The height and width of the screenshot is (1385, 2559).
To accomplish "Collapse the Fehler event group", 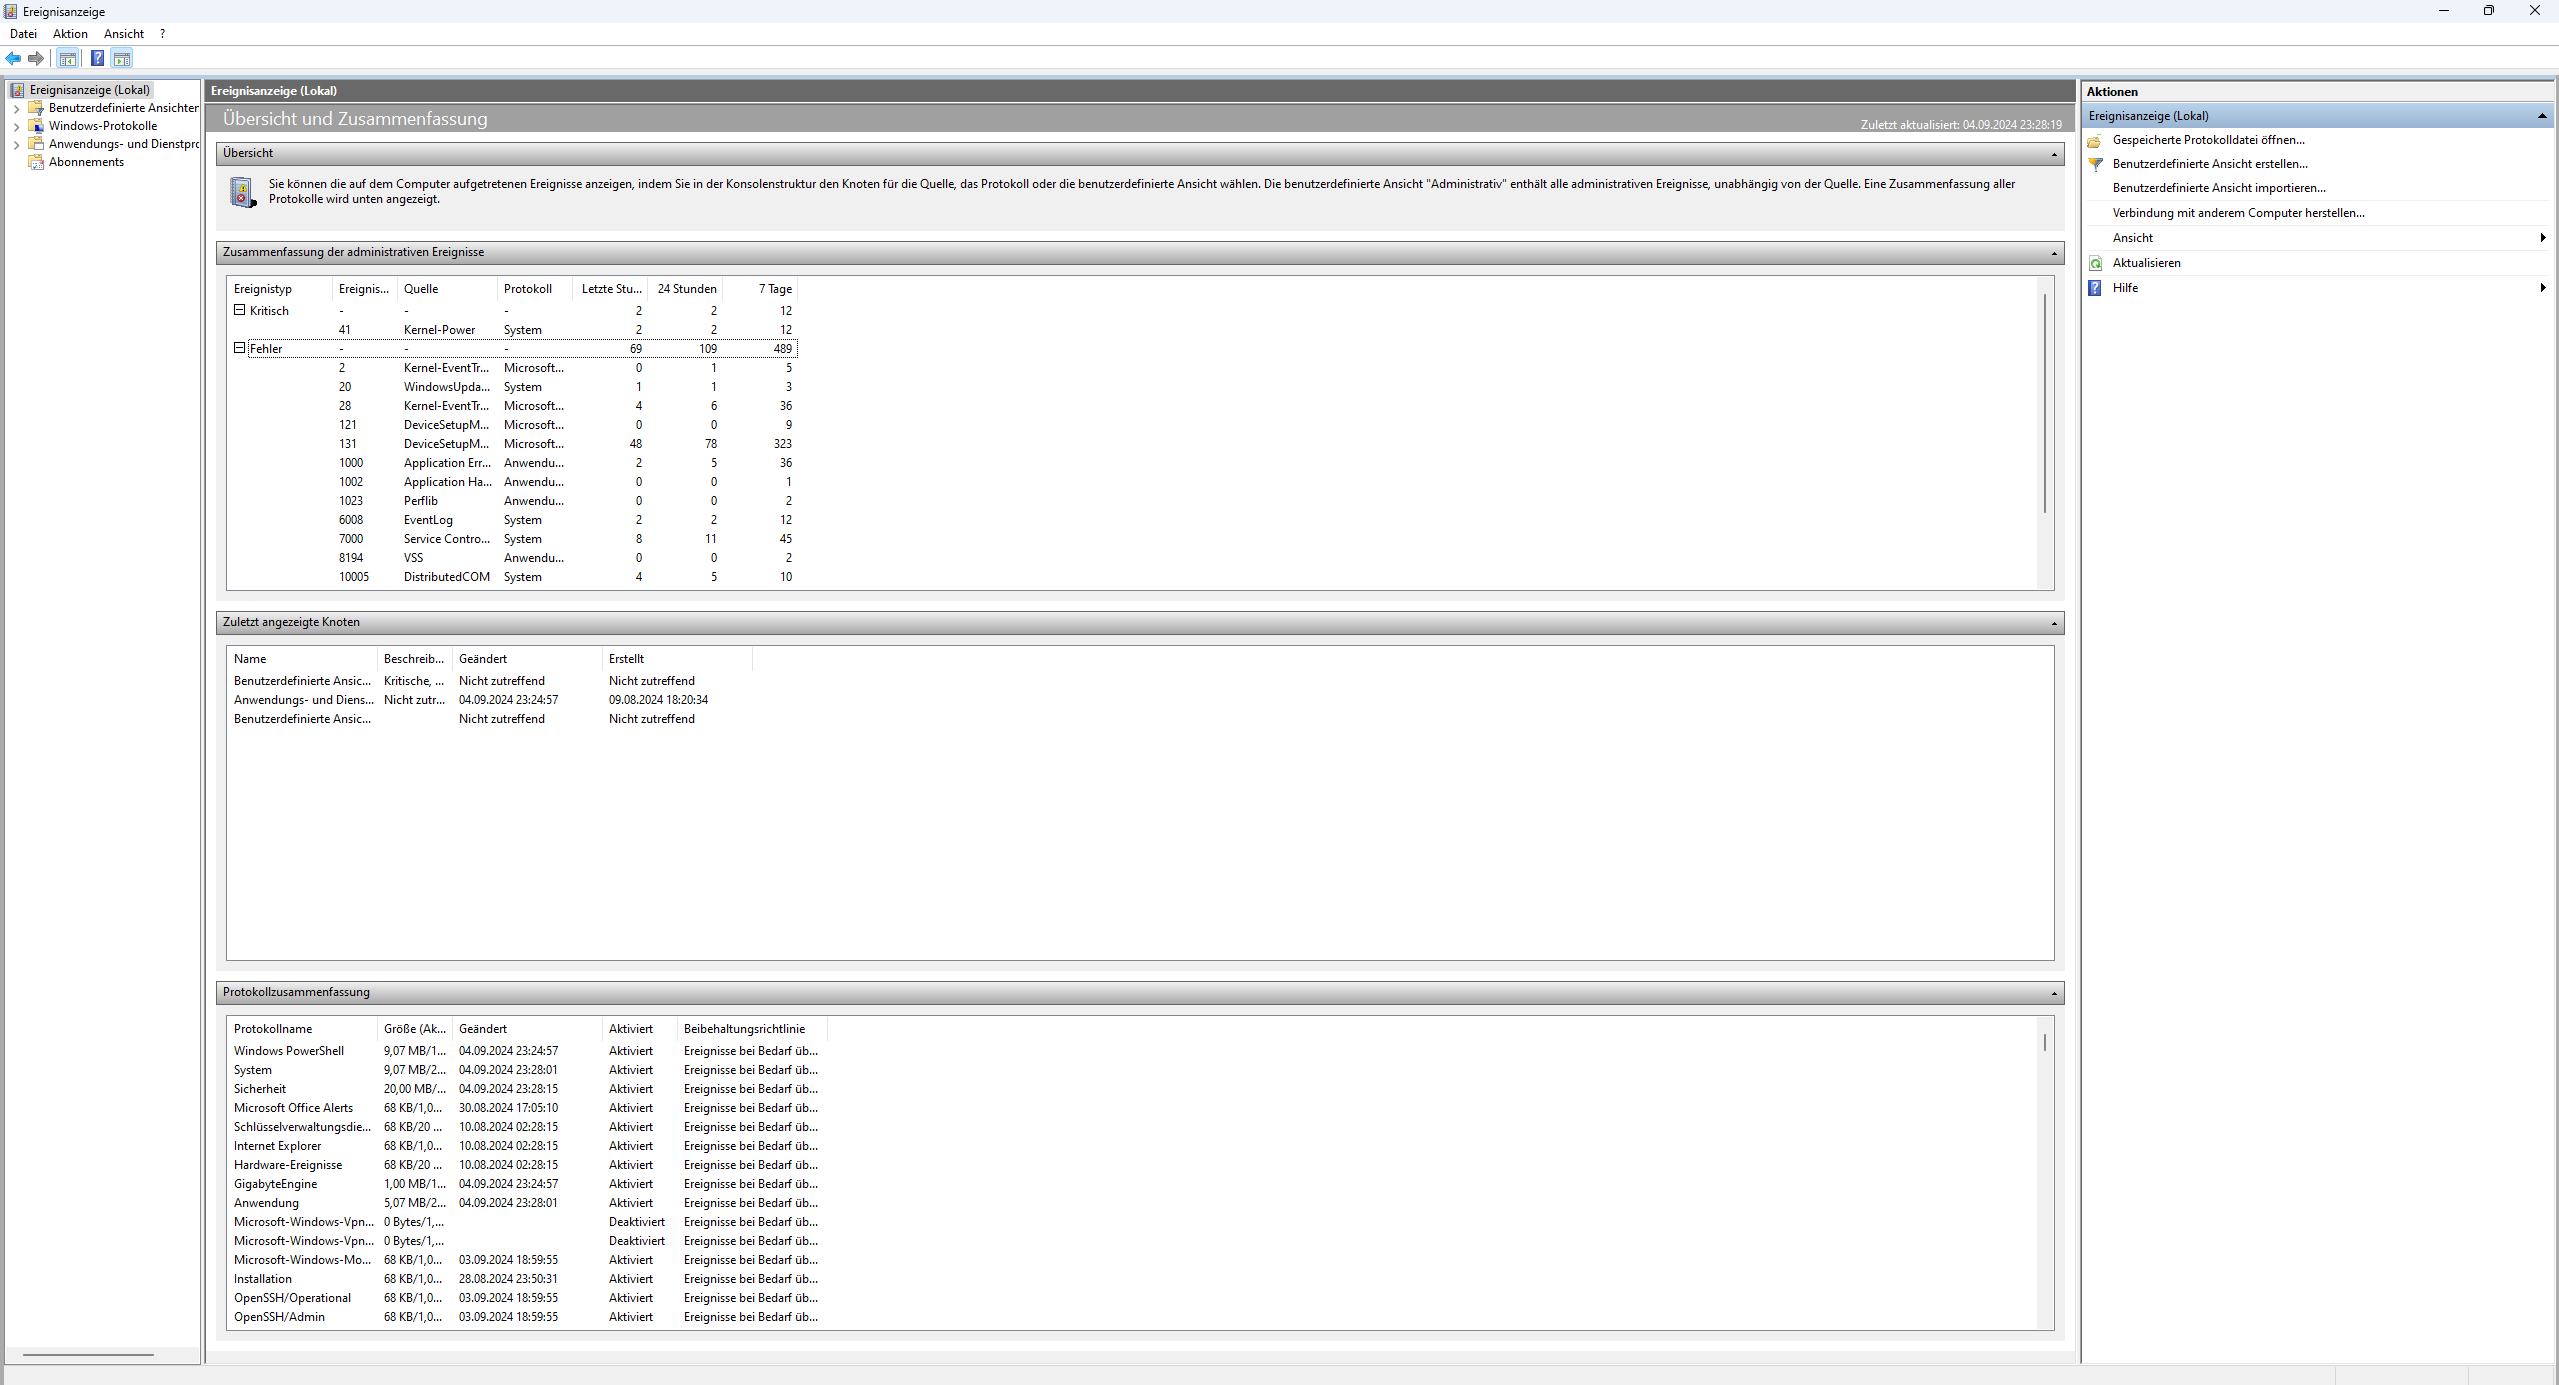I will (x=240, y=349).
